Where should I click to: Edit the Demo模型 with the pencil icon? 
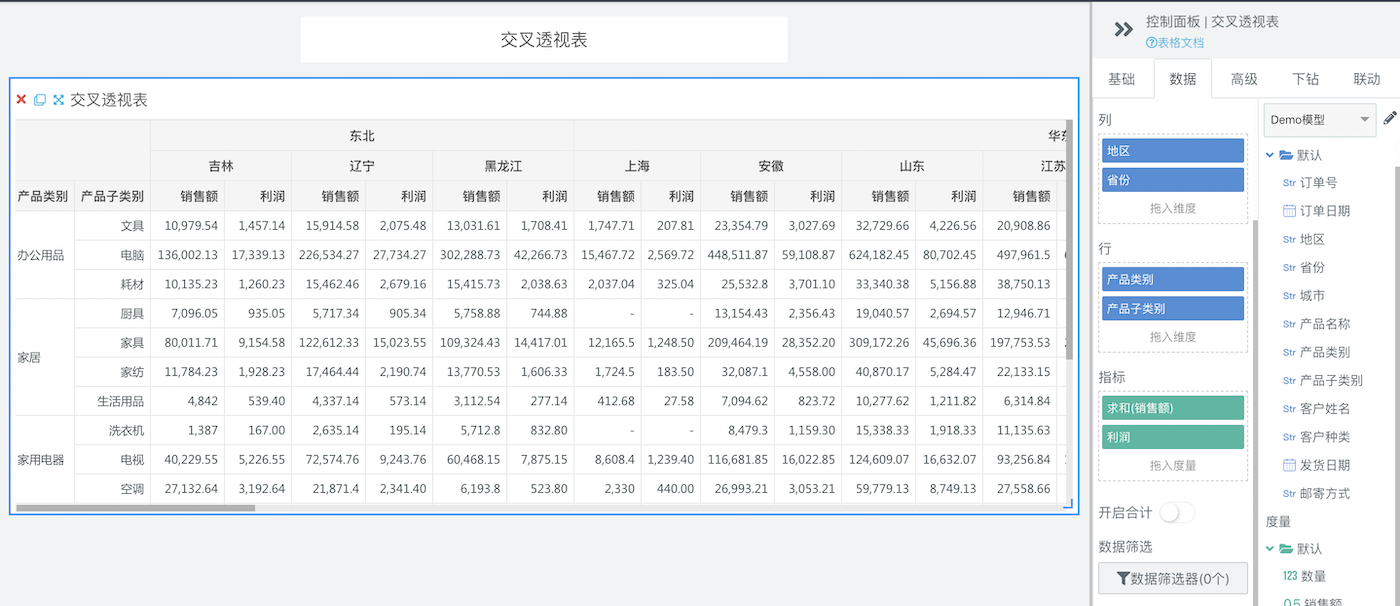[1390, 119]
